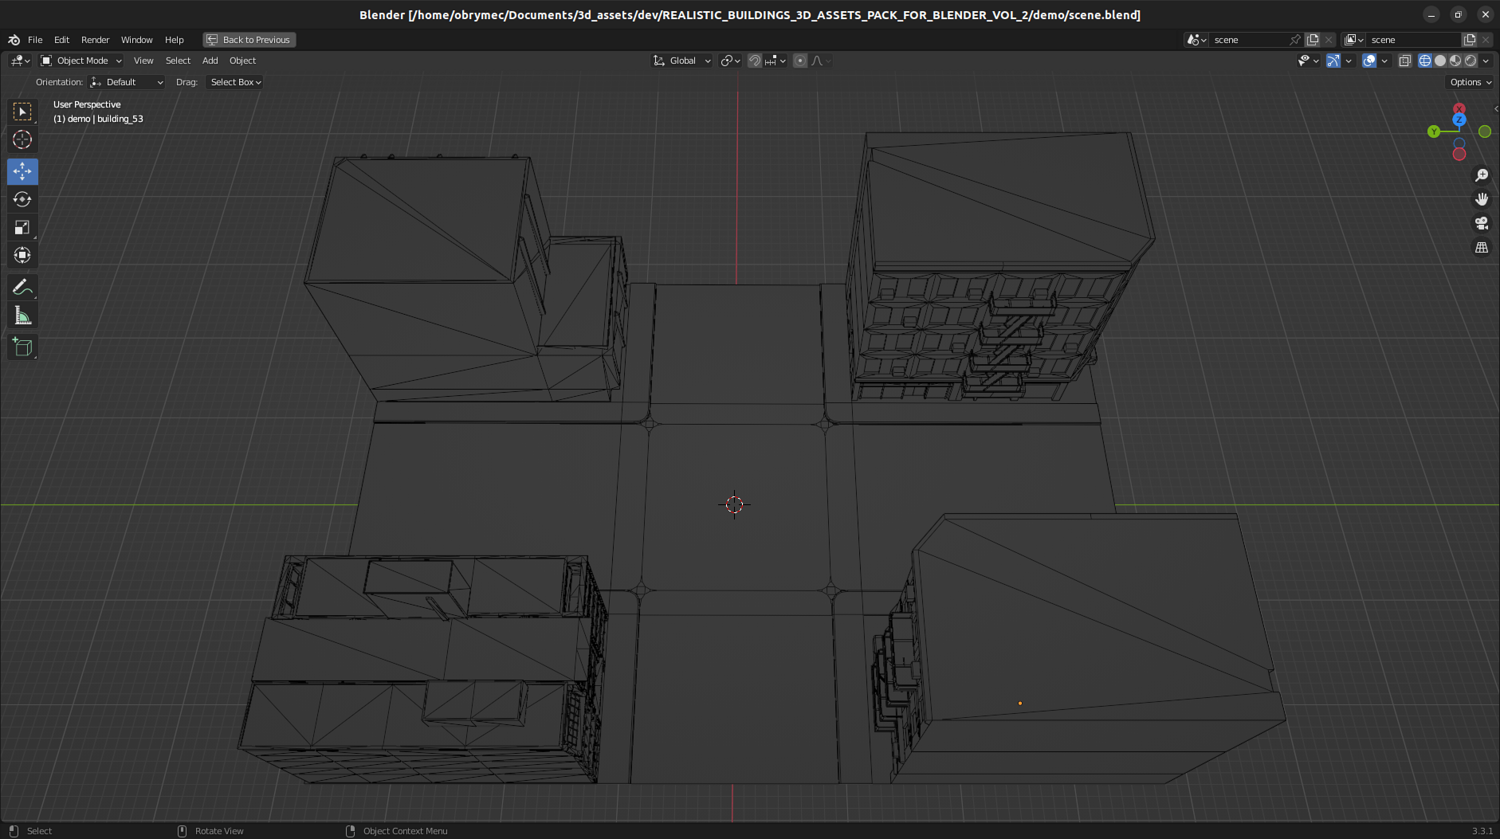Select the Measure tool
Screen dimensions: 1500x839
coord(22,316)
